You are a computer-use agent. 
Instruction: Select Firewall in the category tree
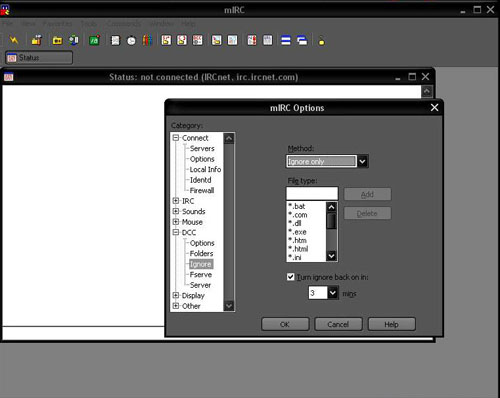click(202, 191)
